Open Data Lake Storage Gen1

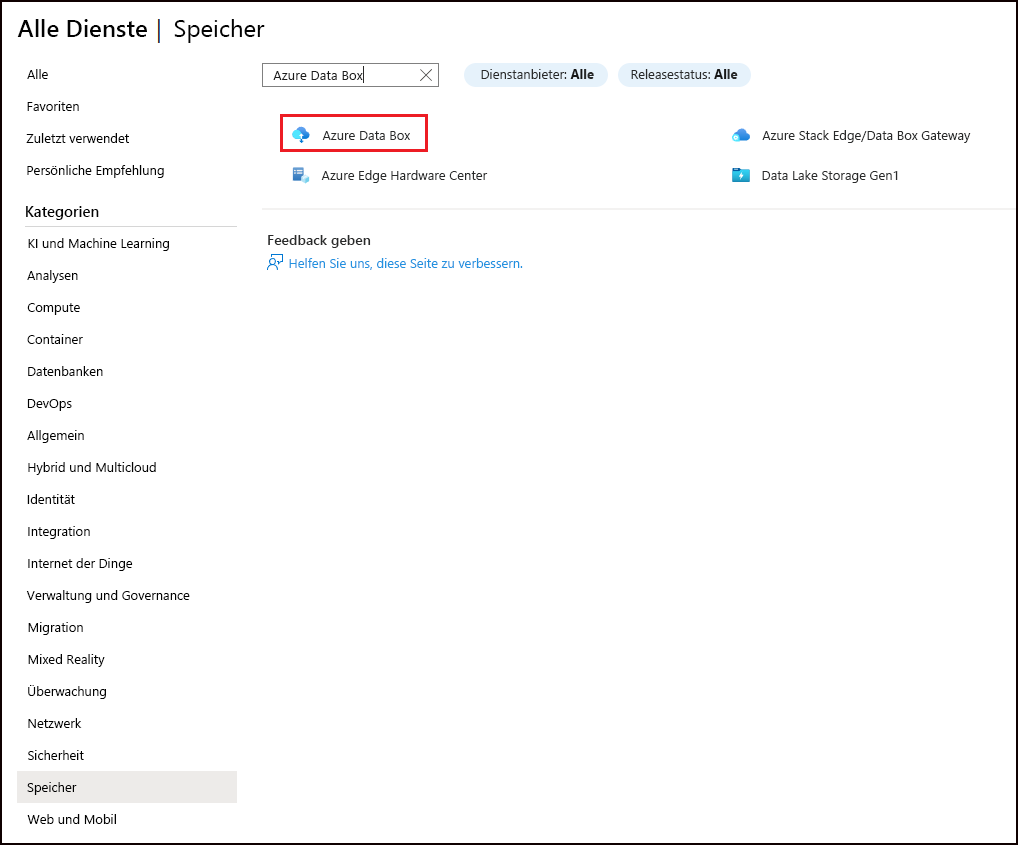[830, 175]
